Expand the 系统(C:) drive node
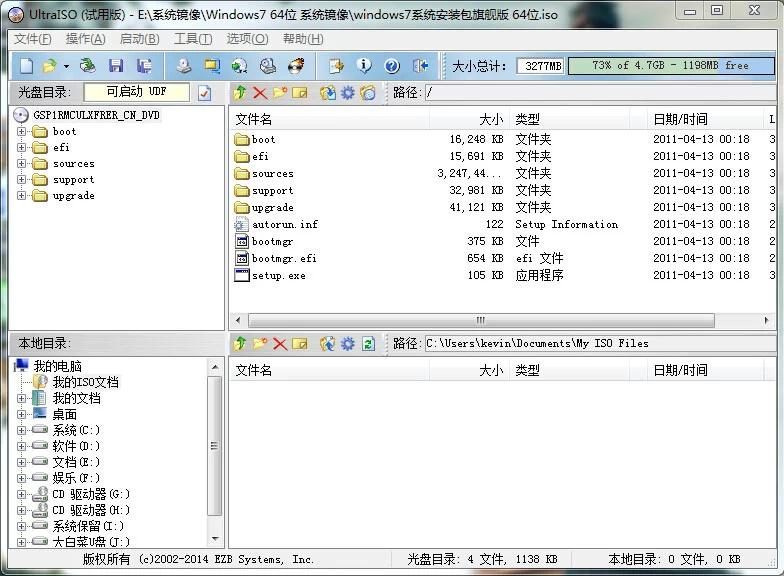Screen dimensions: 784x576 point(22,430)
